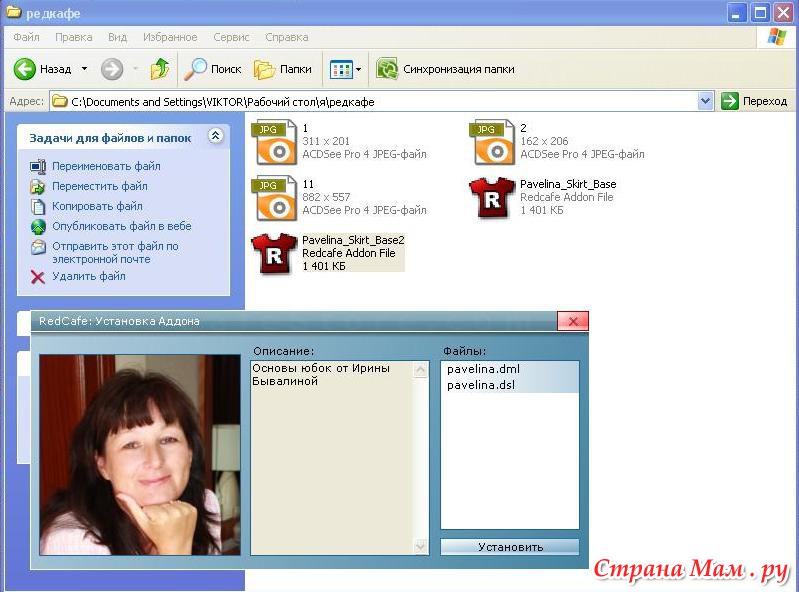This screenshot has height=592, width=799.
Task: Open the Справка menu
Action: pos(286,37)
